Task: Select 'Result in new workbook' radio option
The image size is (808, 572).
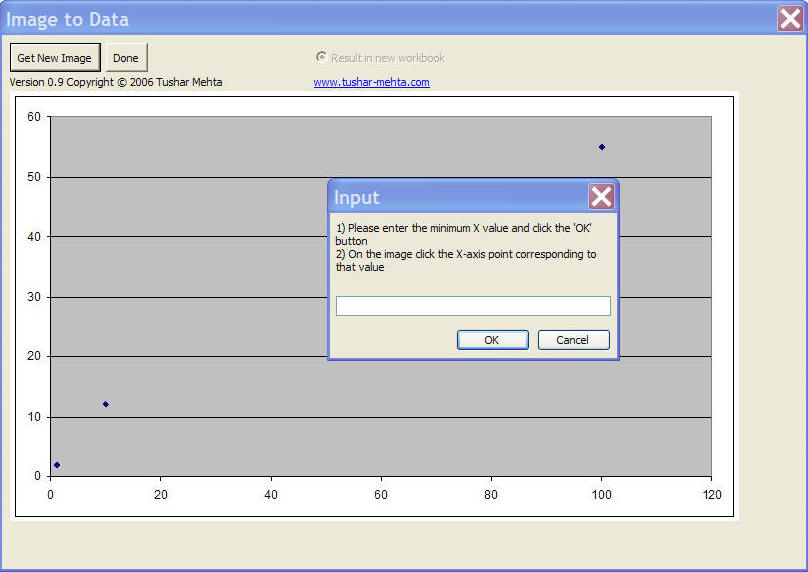Action: pyautogui.click(x=321, y=57)
